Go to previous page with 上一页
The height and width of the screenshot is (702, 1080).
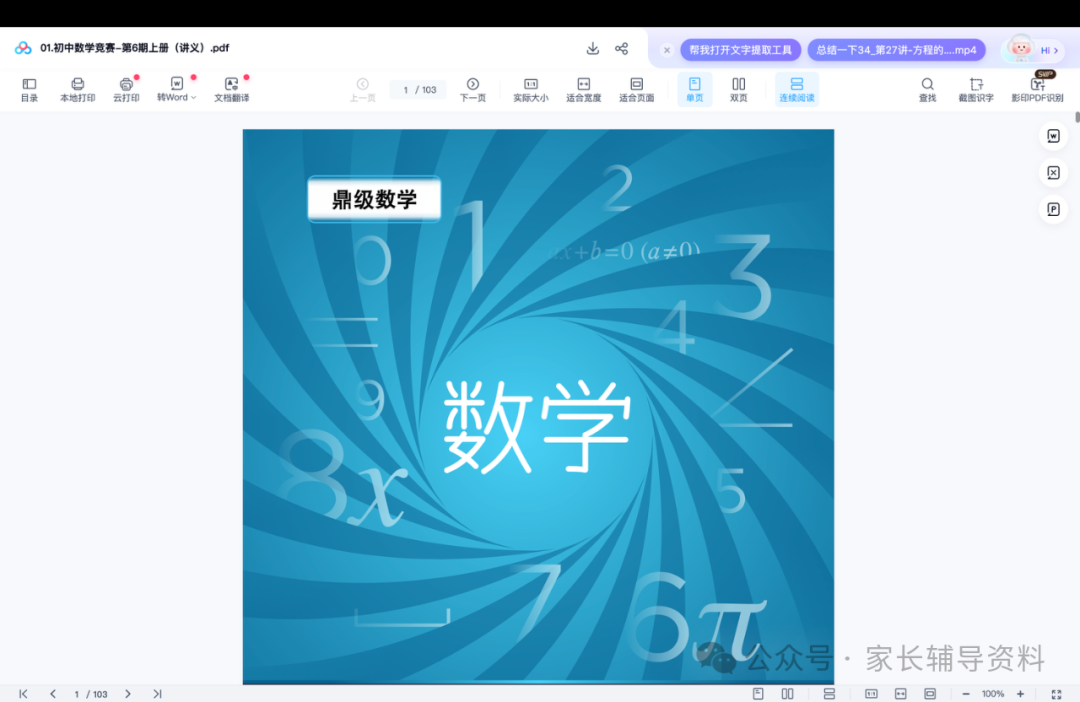pyautogui.click(x=362, y=90)
